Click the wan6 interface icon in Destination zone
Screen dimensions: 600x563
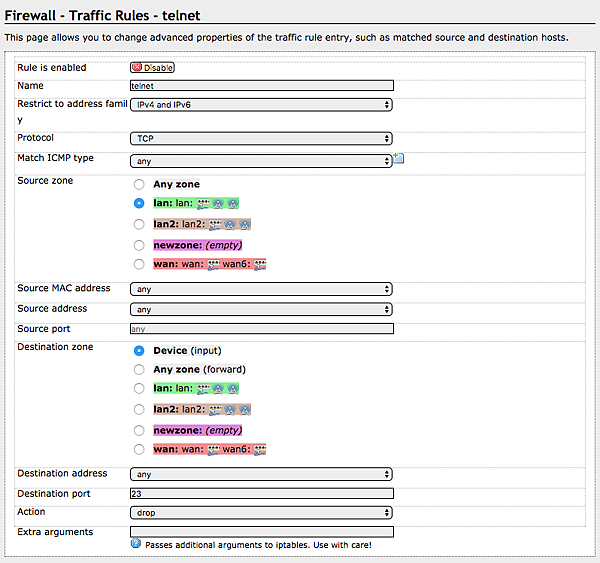pyautogui.click(x=260, y=449)
